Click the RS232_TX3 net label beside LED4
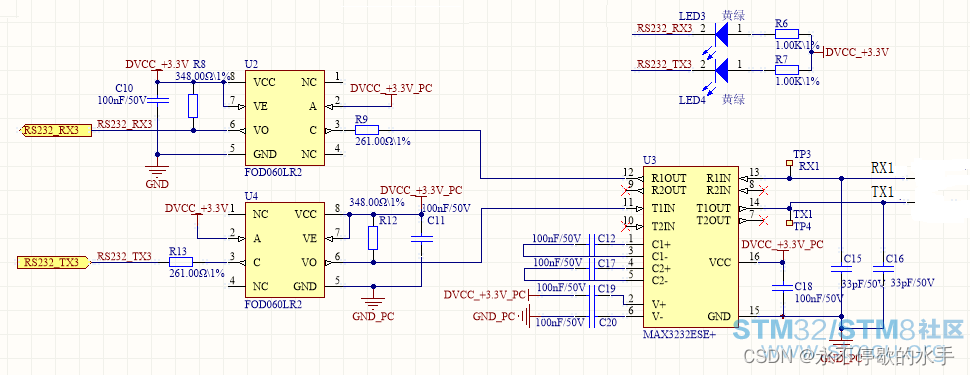The image size is (970, 375). (x=664, y=64)
